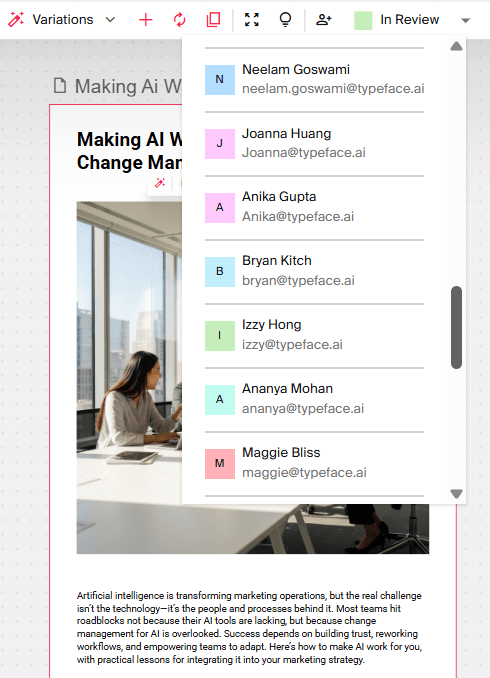
Task: Click the fullscreen expand icon
Action: pos(252,19)
